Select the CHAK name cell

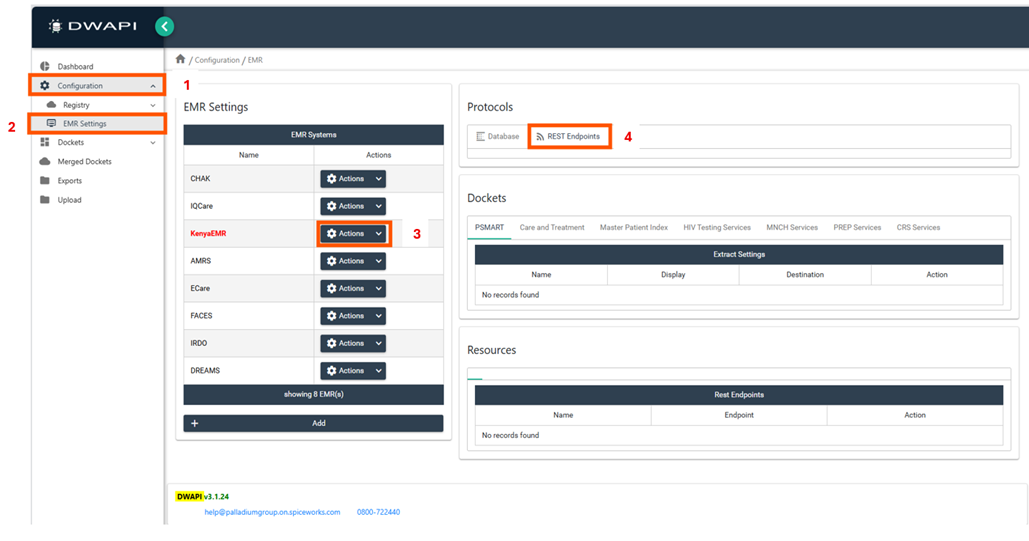pyautogui.click(x=249, y=179)
